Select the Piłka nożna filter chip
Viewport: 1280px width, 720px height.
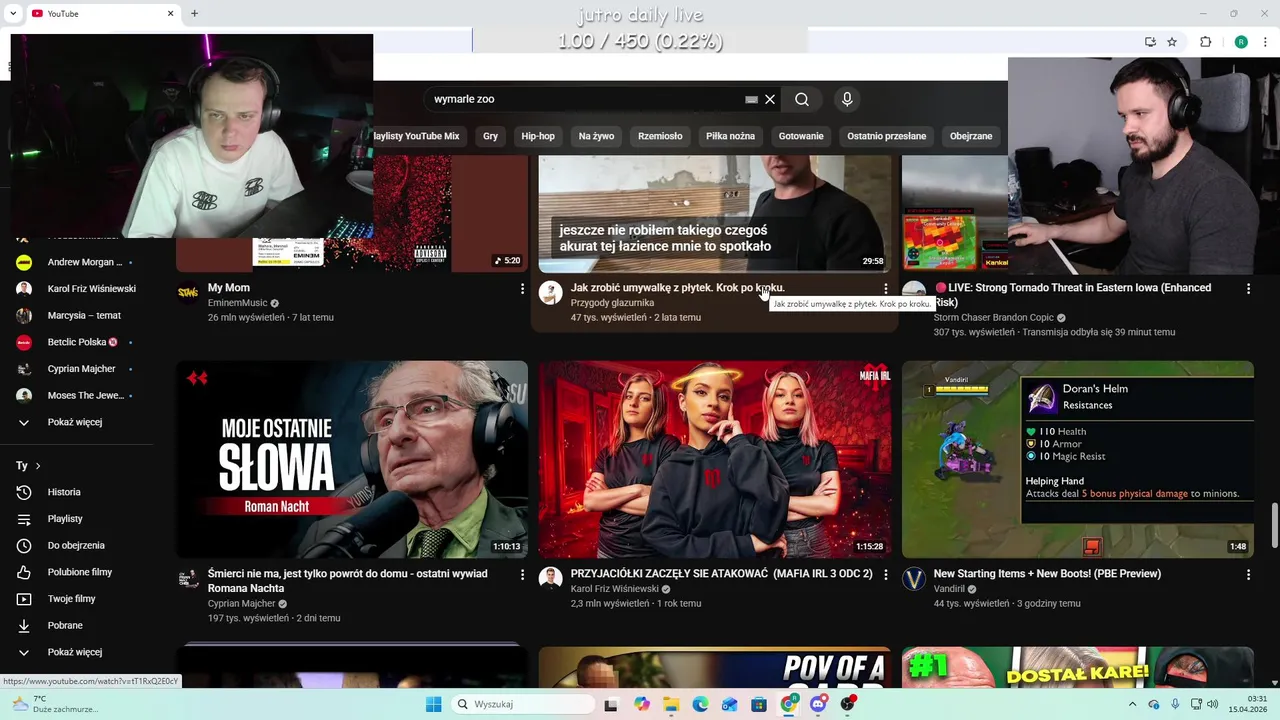(x=730, y=136)
